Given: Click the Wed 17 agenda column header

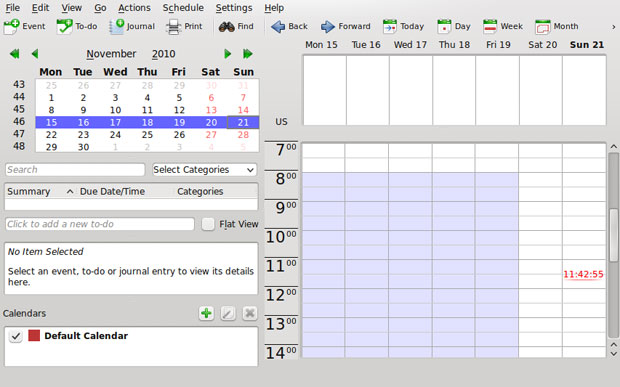Looking at the screenshot, I should (410, 45).
